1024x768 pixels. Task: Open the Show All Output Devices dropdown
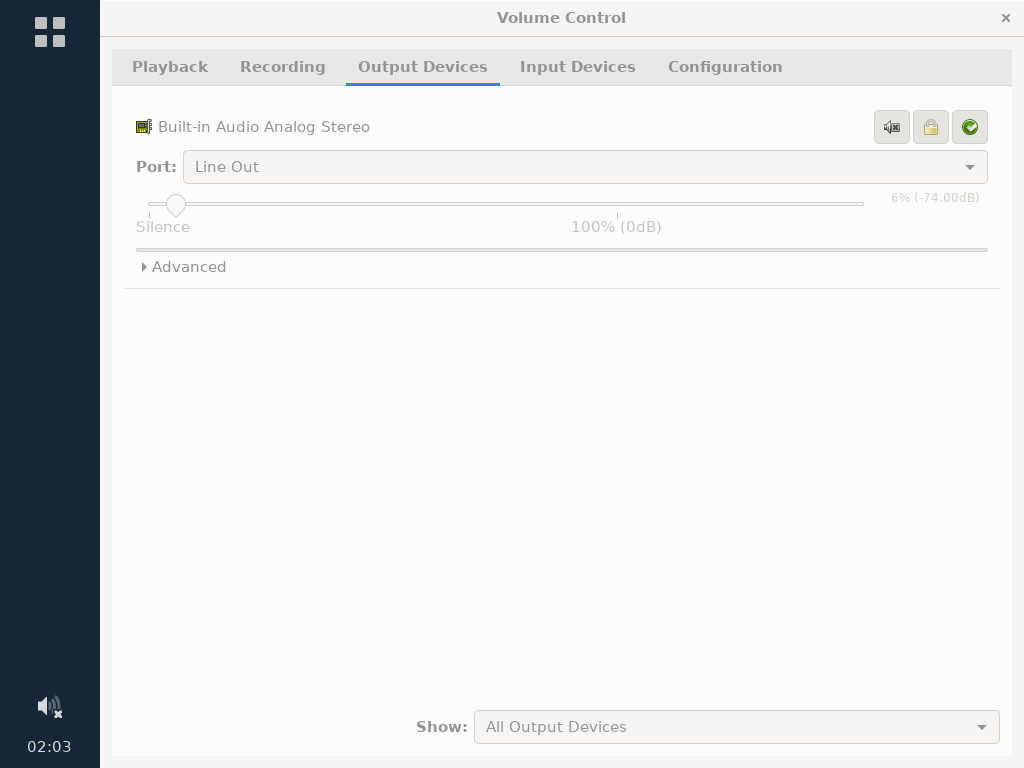click(736, 727)
